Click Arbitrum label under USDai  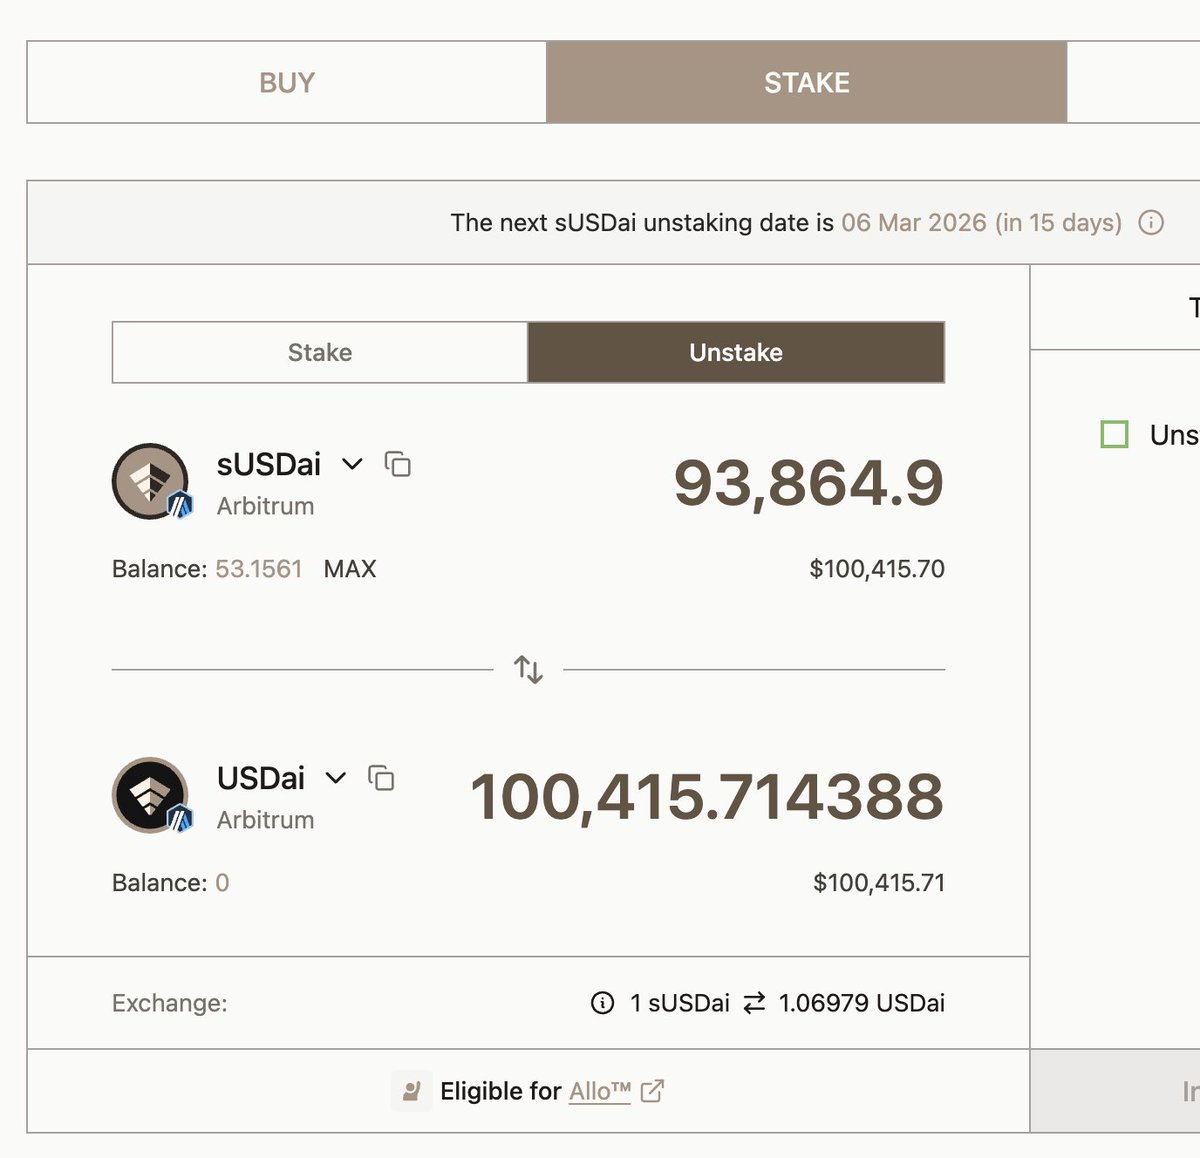[x=266, y=820]
